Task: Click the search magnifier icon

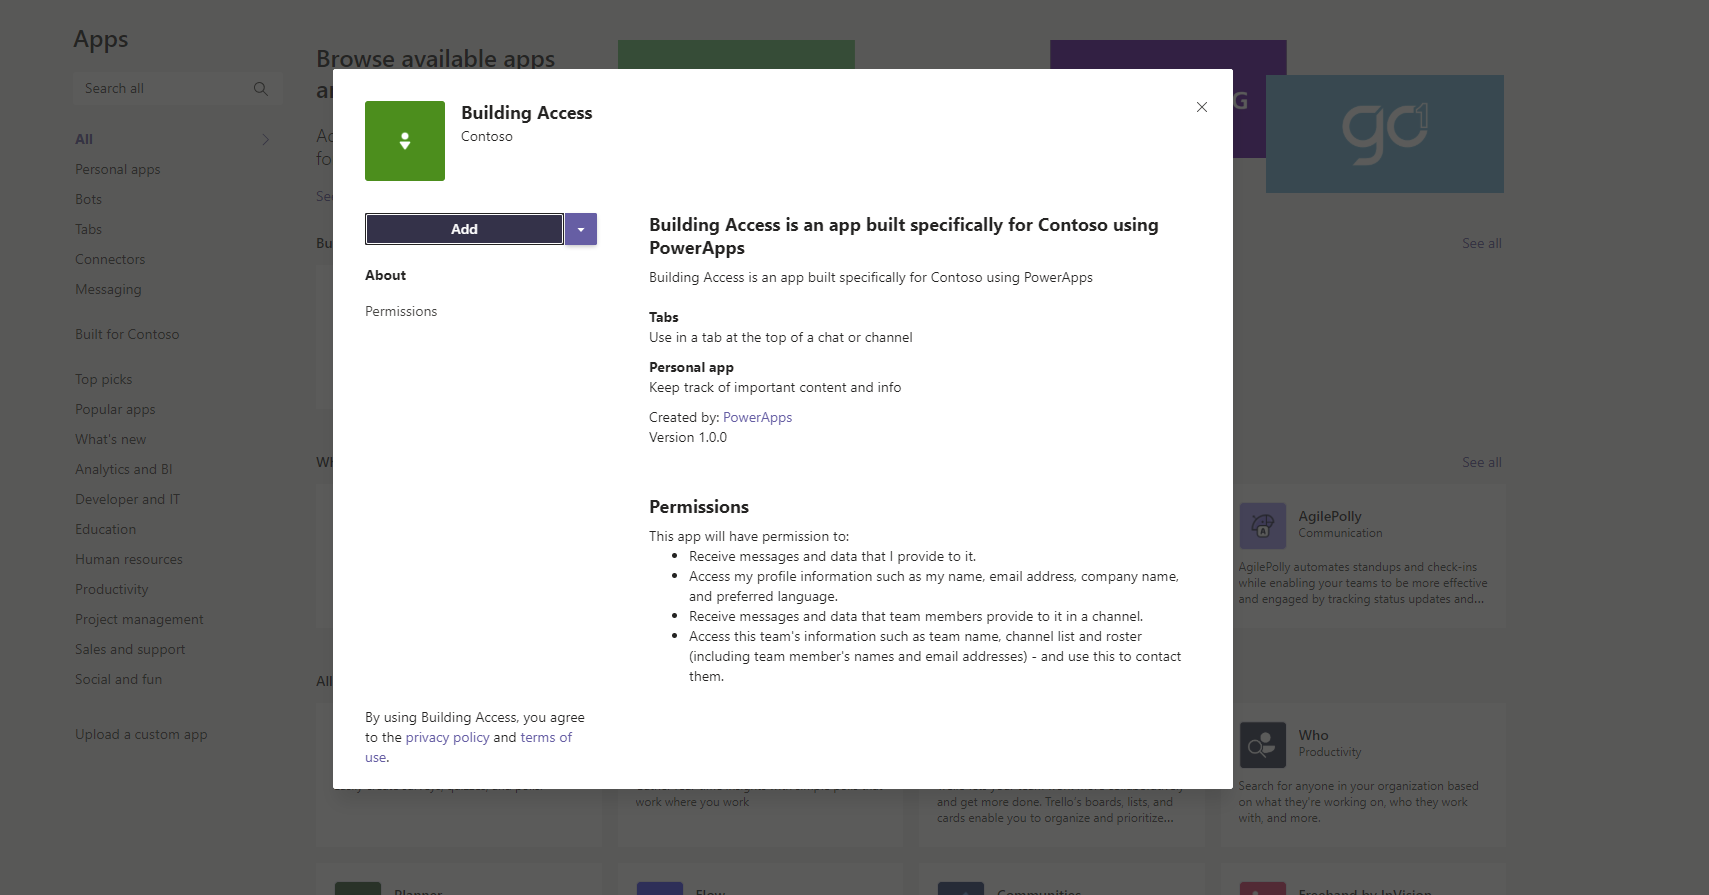Action: 261,88
